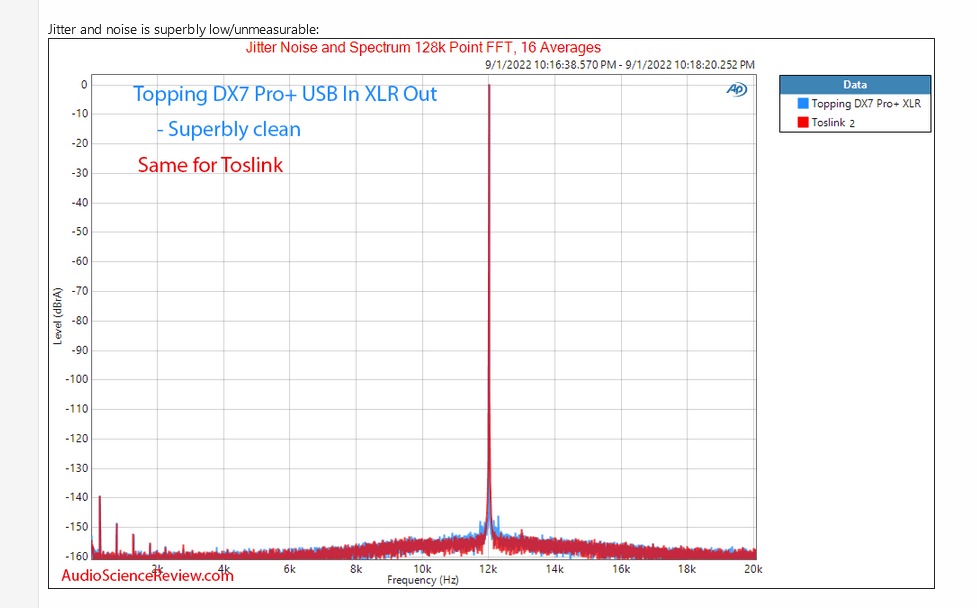This screenshot has height=608, width=977.
Task: Click the 12k frequency axis tick label
Action: coord(488,569)
